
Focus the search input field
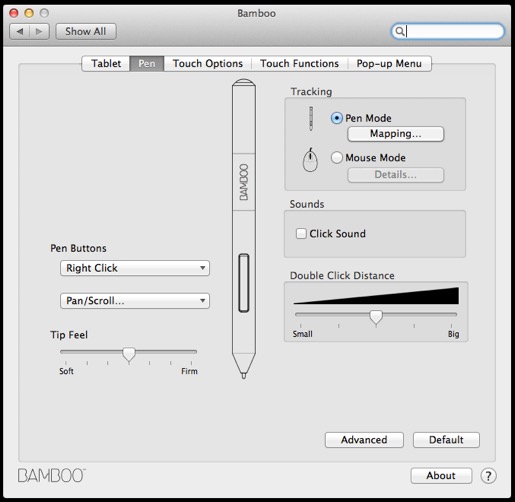click(x=447, y=31)
